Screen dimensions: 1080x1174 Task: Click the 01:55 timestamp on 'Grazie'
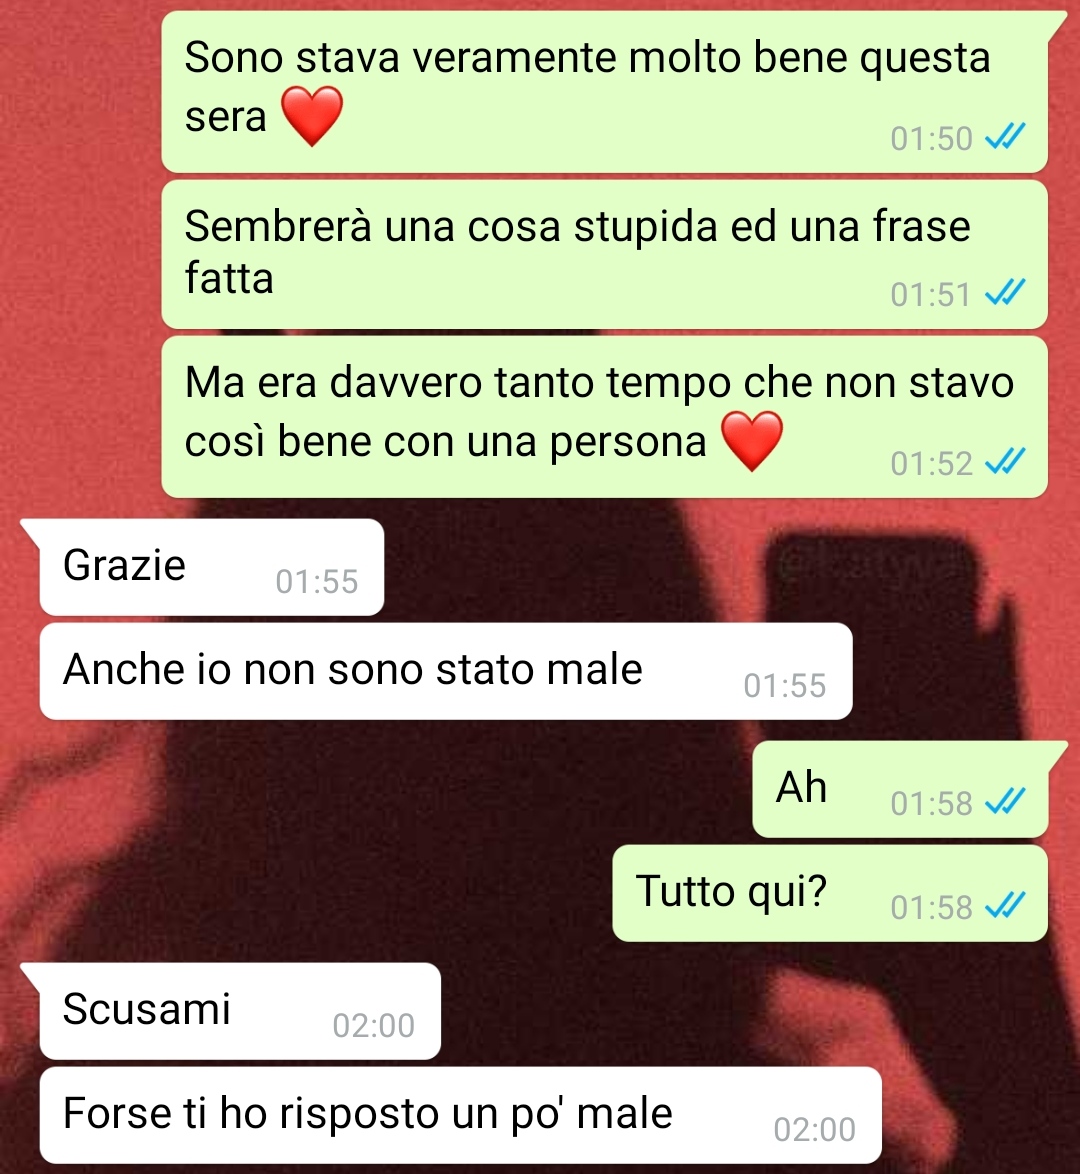317,582
